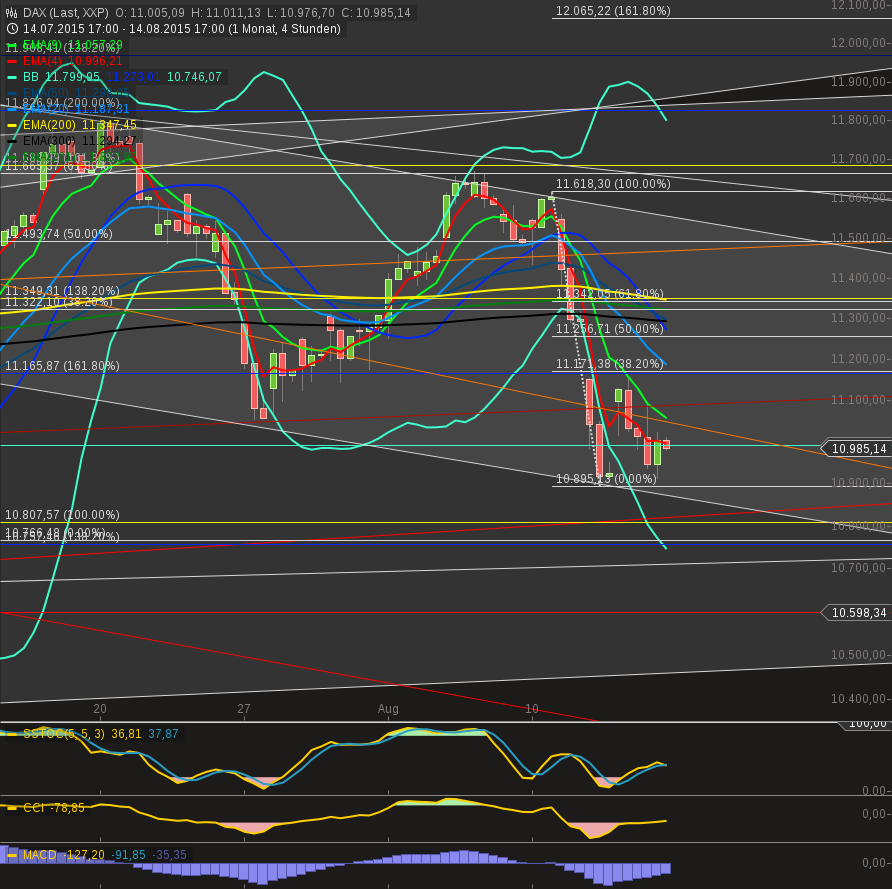Click the EMA(200) value 11.347,45
Screen dimensions: 892x889
(109, 125)
